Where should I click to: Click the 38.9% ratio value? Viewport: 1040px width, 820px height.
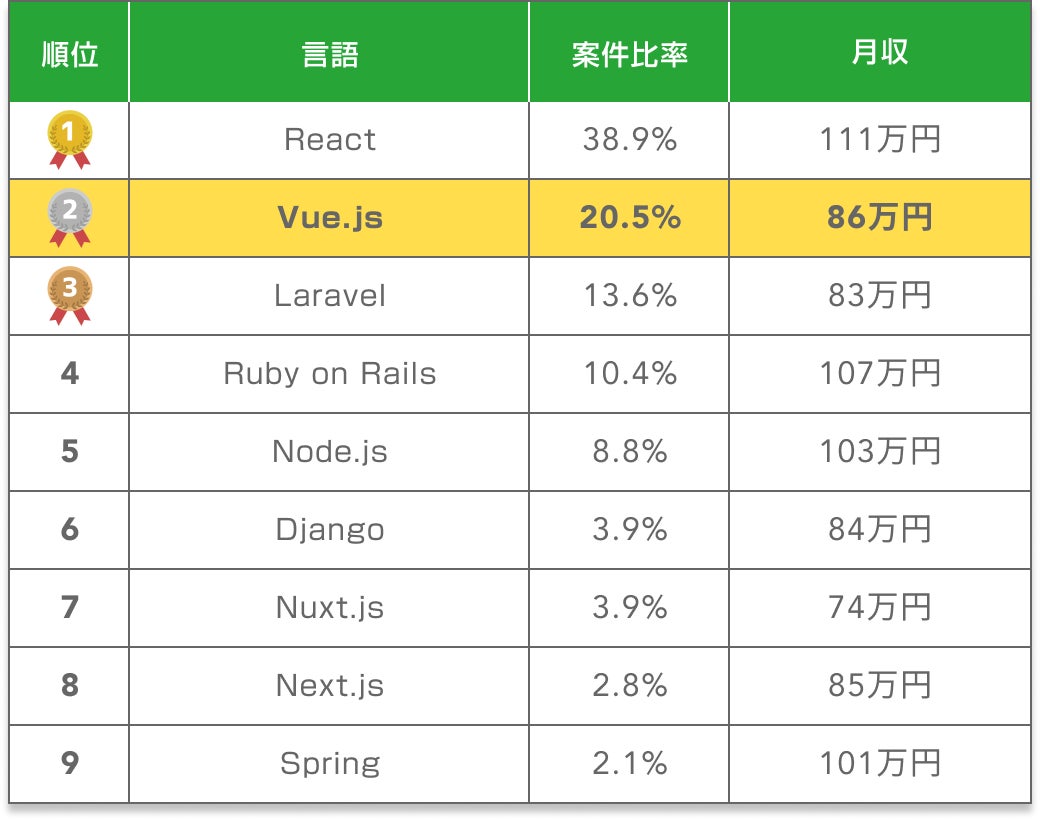pyautogui.click(x=629, y=140)
